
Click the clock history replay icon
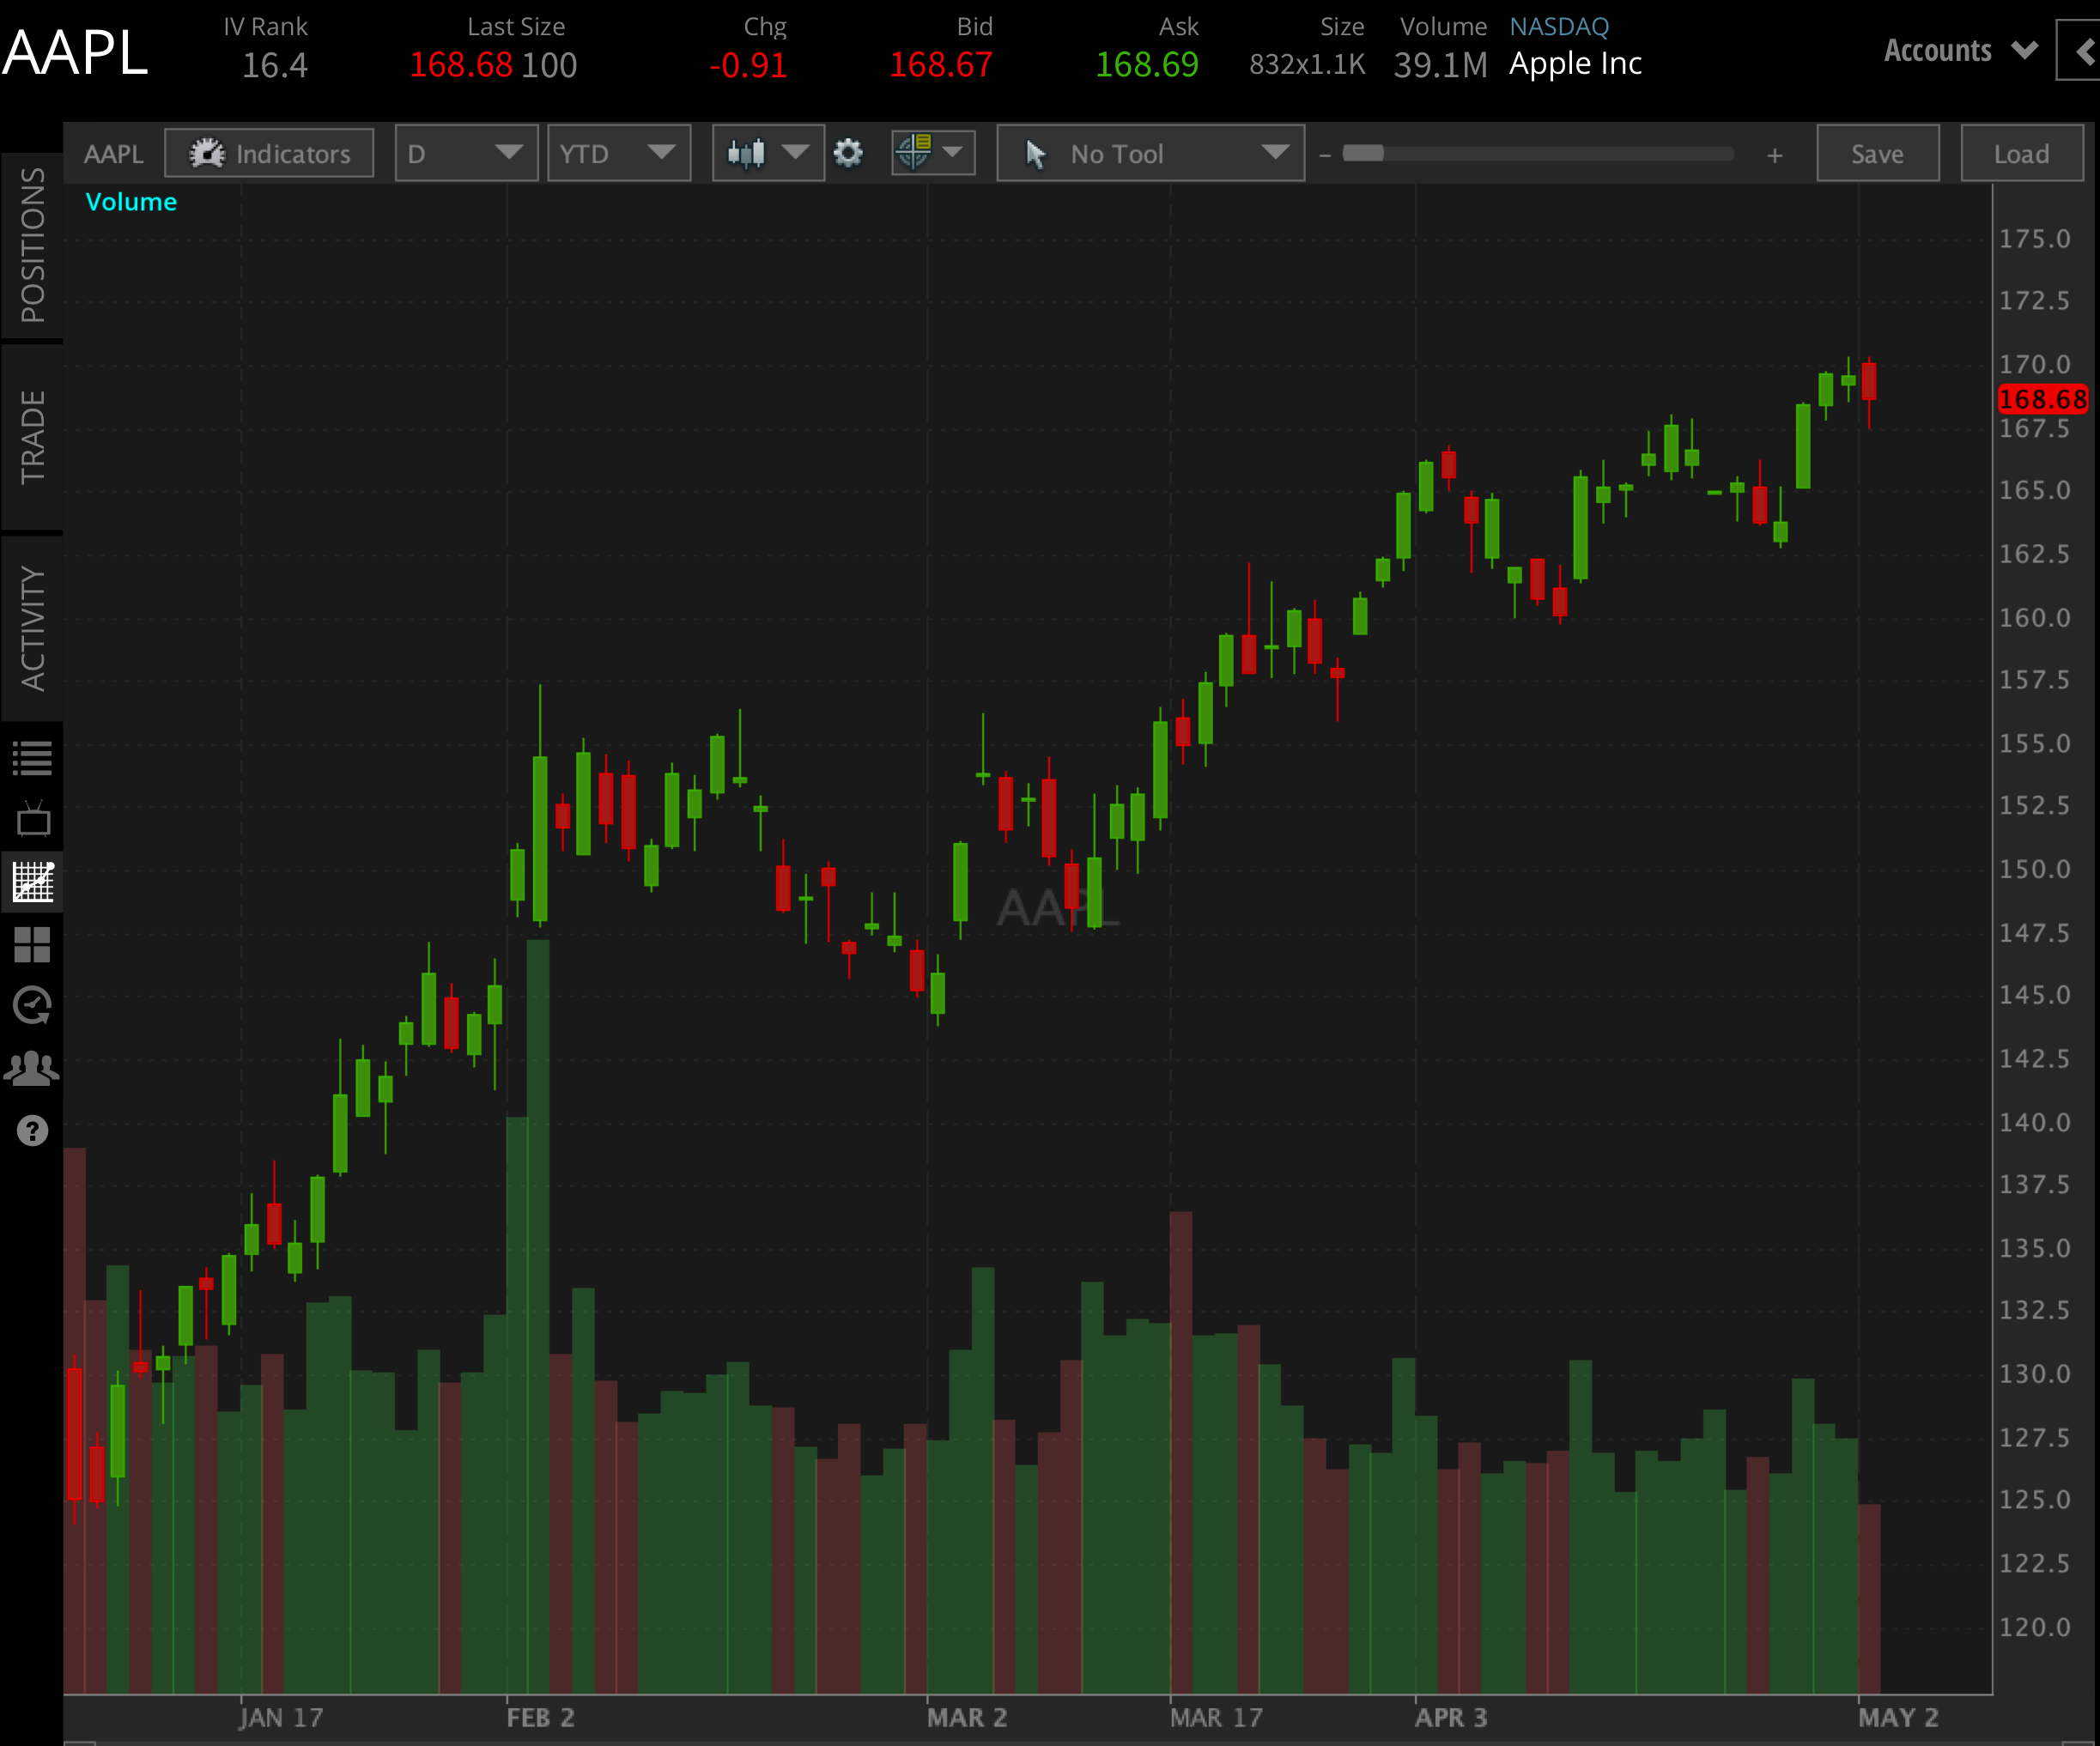(32, 1006)
